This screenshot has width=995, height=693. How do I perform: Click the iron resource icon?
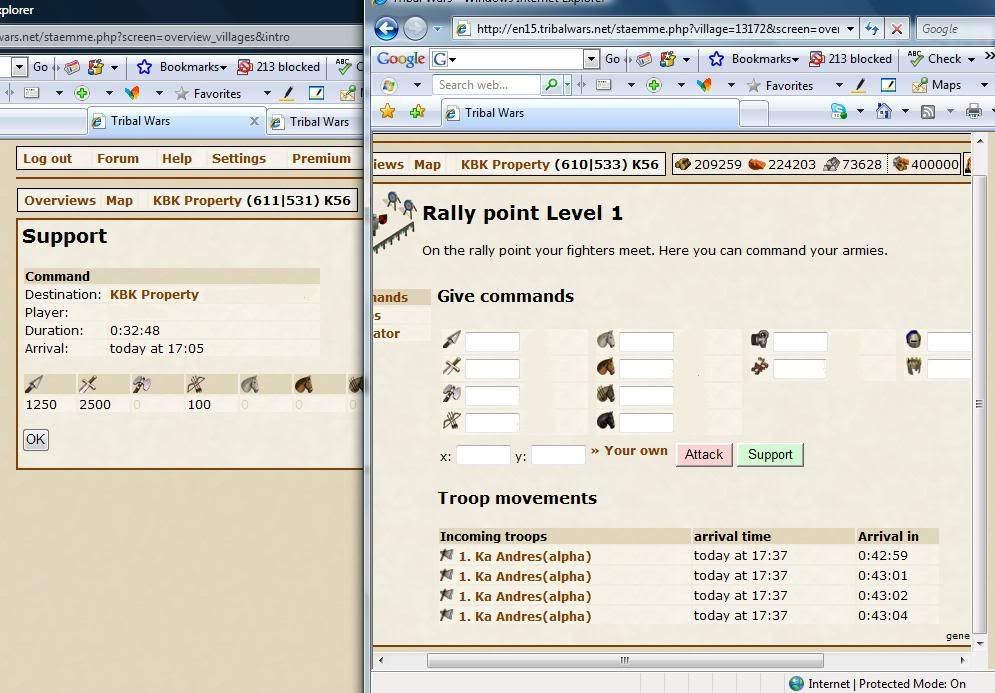(x=831, y=164)
